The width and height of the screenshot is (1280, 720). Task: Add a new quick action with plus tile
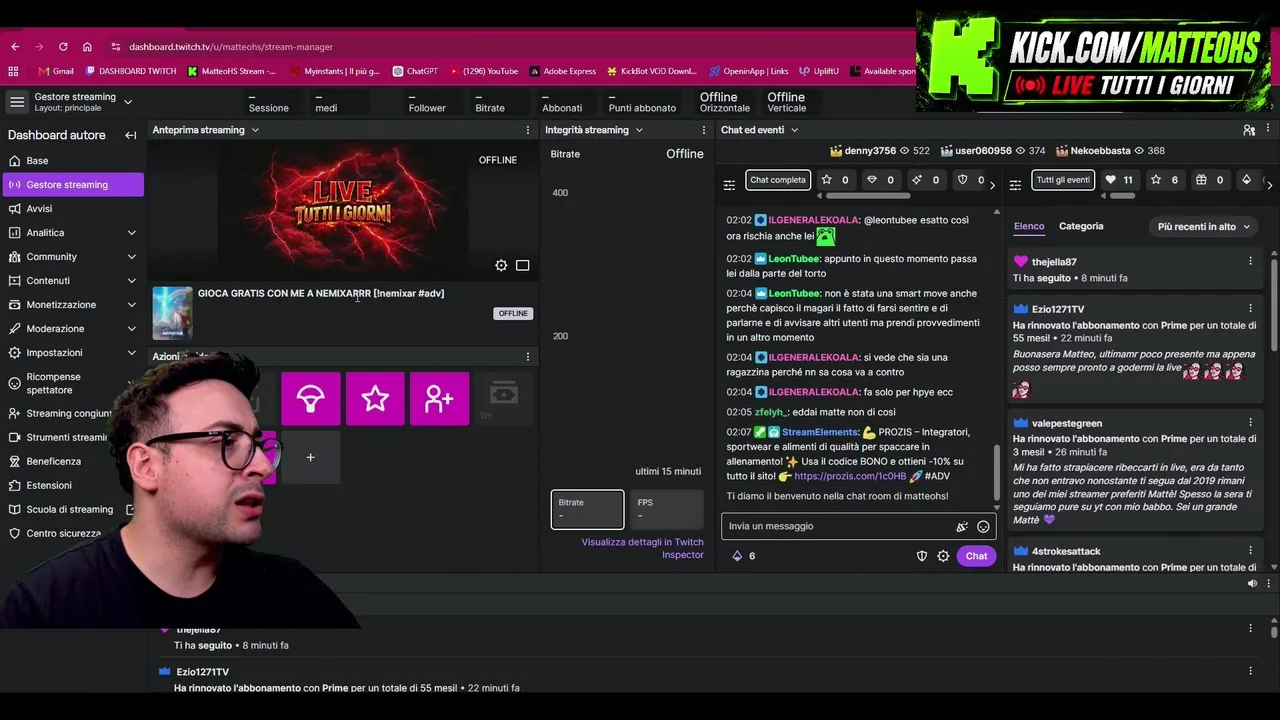[x=310, y=457]
